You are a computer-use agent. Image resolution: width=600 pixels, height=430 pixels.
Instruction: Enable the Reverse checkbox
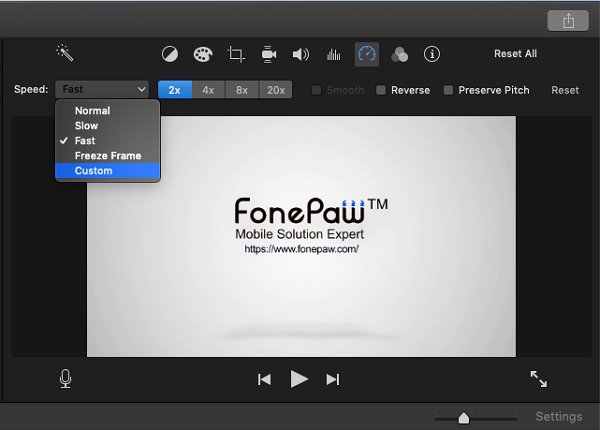click(381, 90)
